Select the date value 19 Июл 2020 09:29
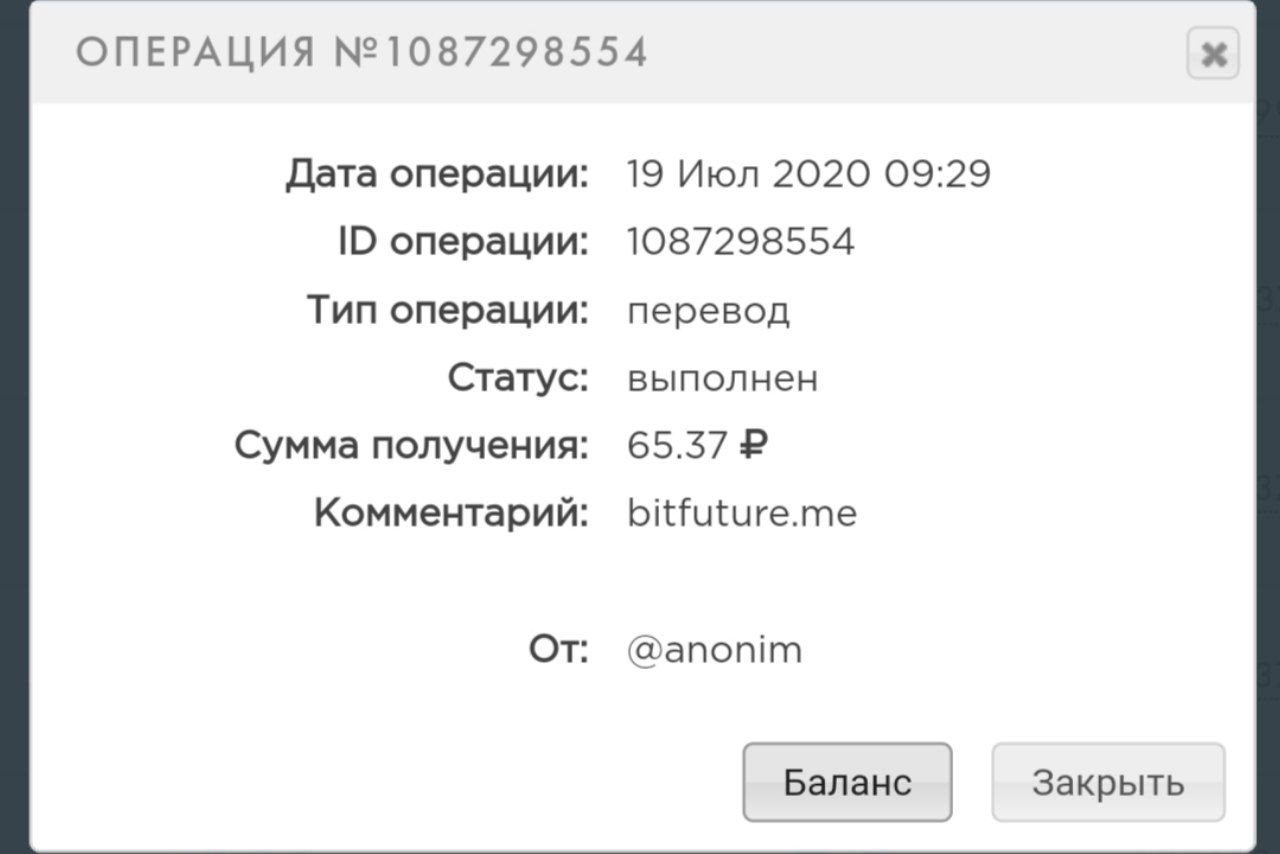Image resolution: width=1280 pixels, height=854 pixels. [x=808, y=174]
